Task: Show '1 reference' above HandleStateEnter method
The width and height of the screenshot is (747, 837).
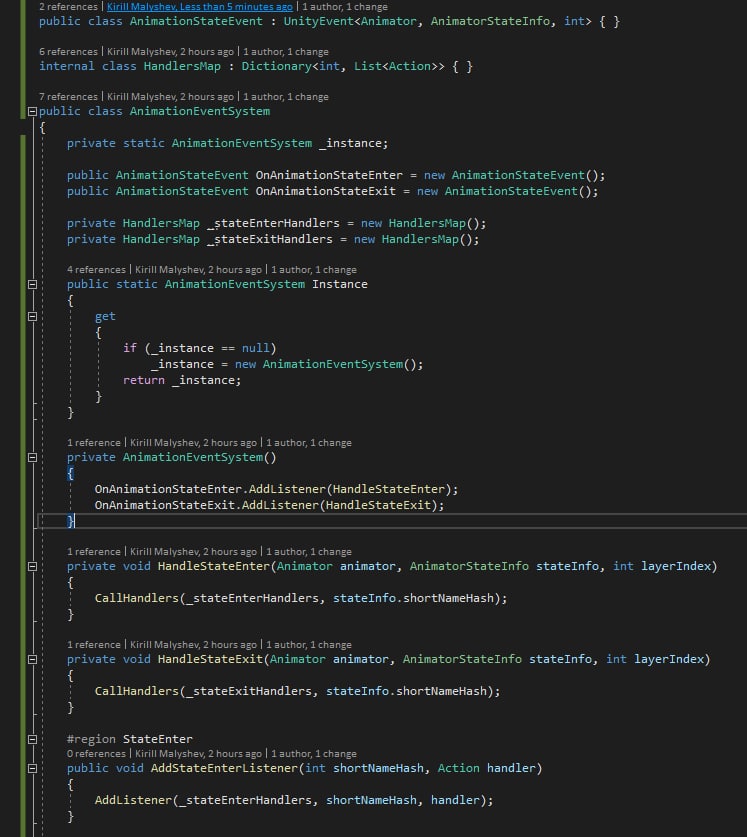Action: (x=94, y=551)
